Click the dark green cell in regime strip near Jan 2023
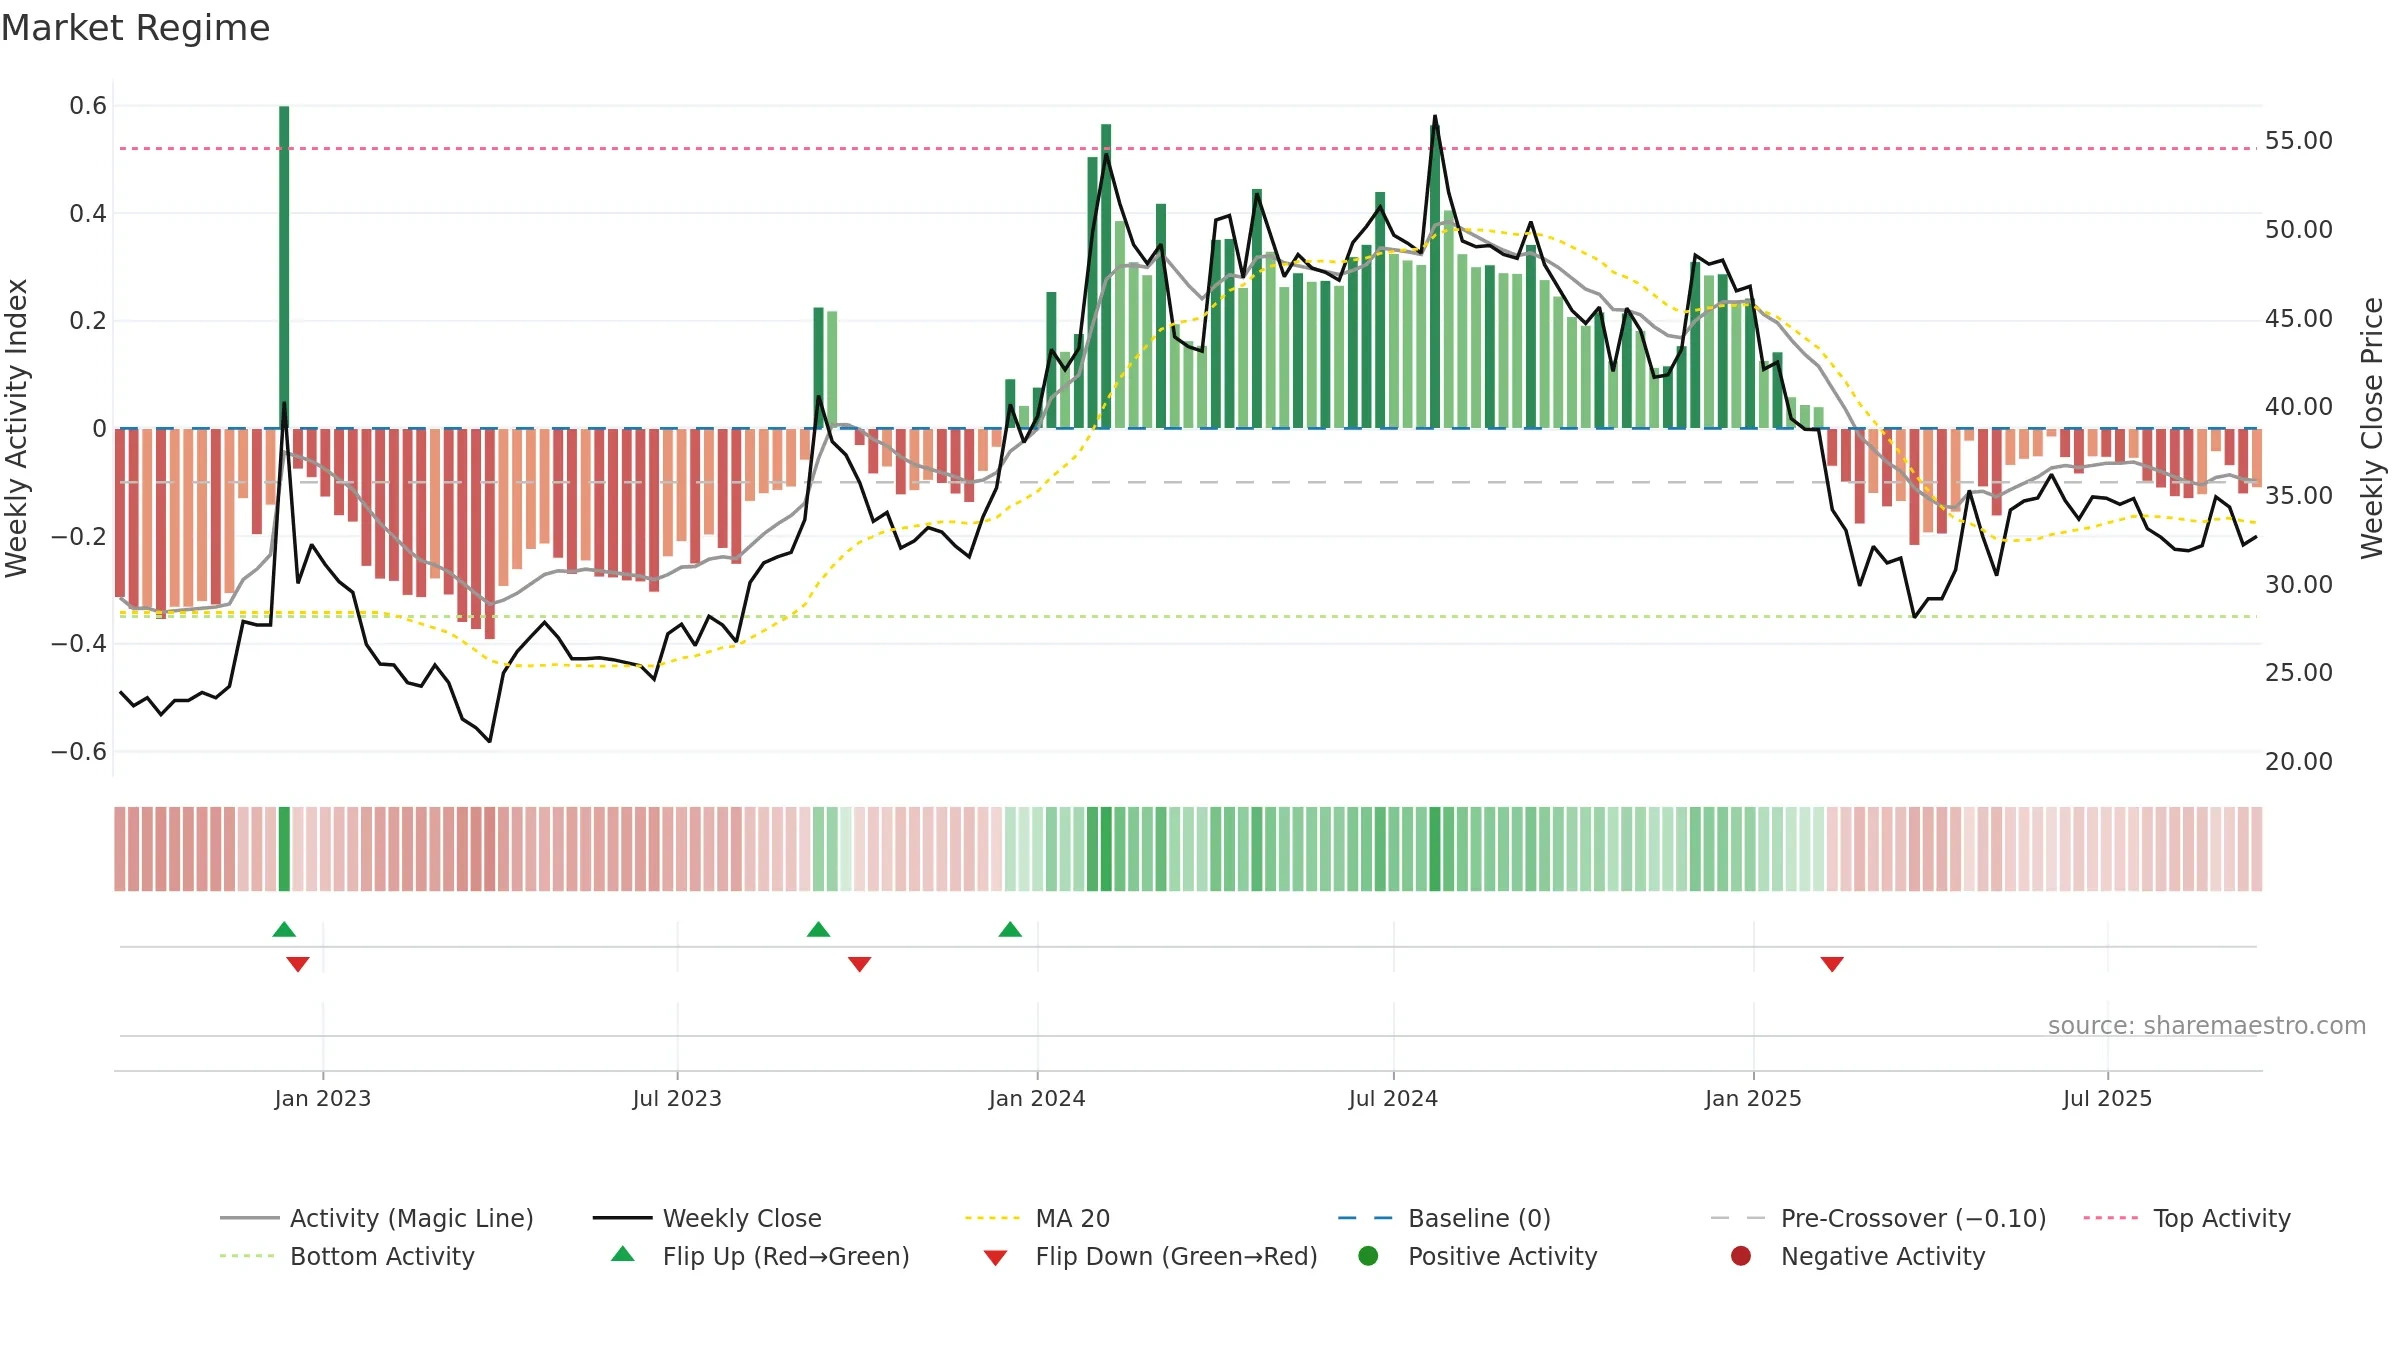Viewport: 2400px width, 1350px height. [284, 849]
